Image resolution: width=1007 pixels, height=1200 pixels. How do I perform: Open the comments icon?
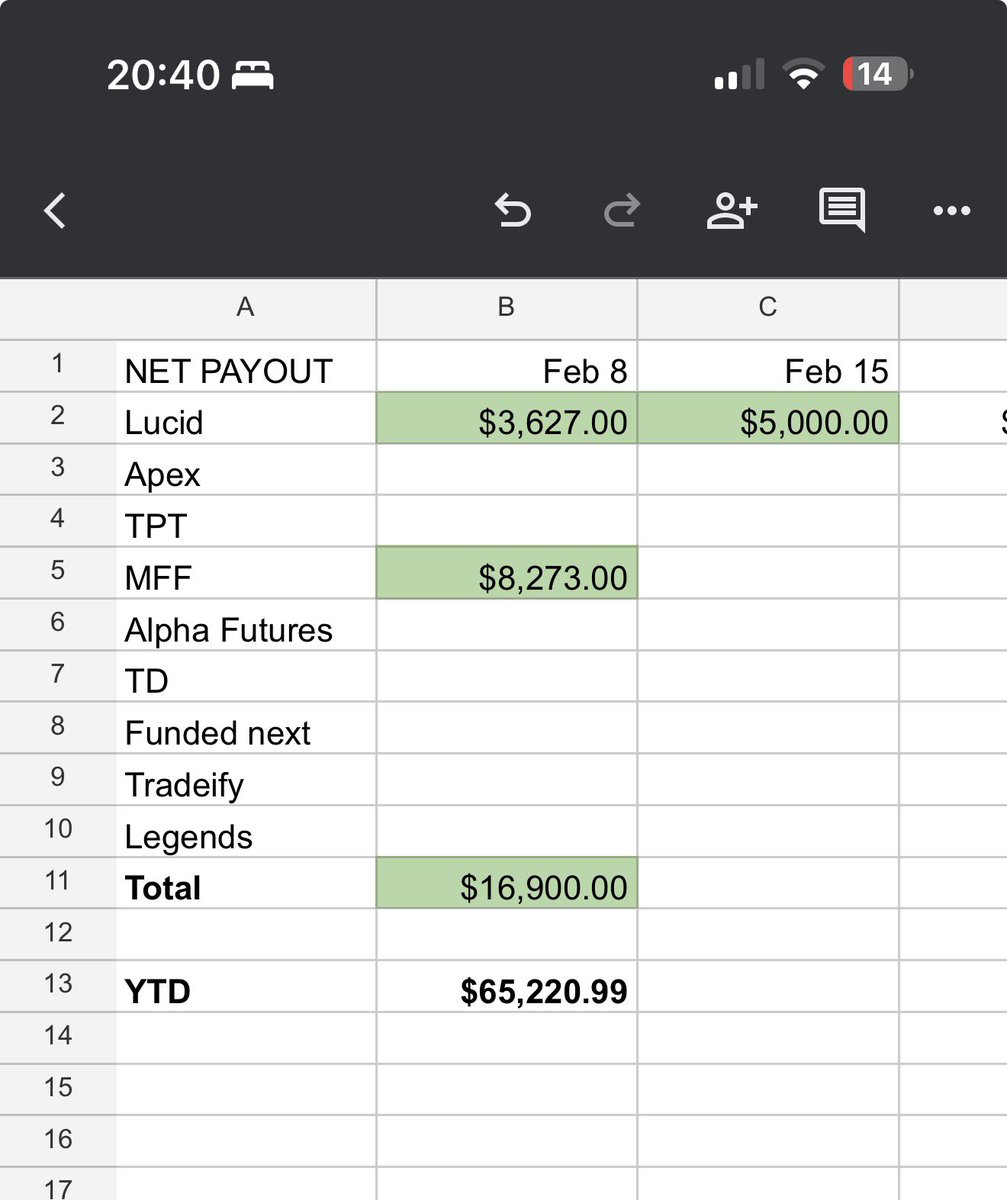[x=842, y=211]
